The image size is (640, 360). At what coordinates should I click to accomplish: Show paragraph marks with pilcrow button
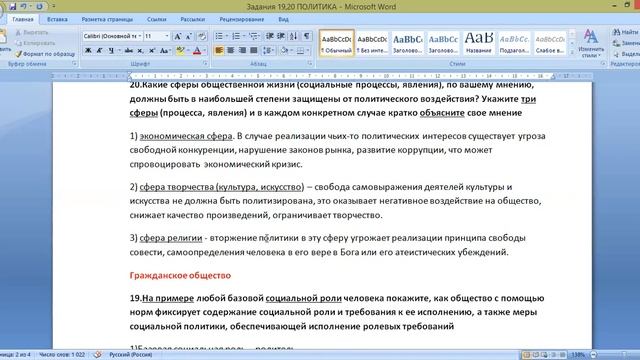(307, 37)
